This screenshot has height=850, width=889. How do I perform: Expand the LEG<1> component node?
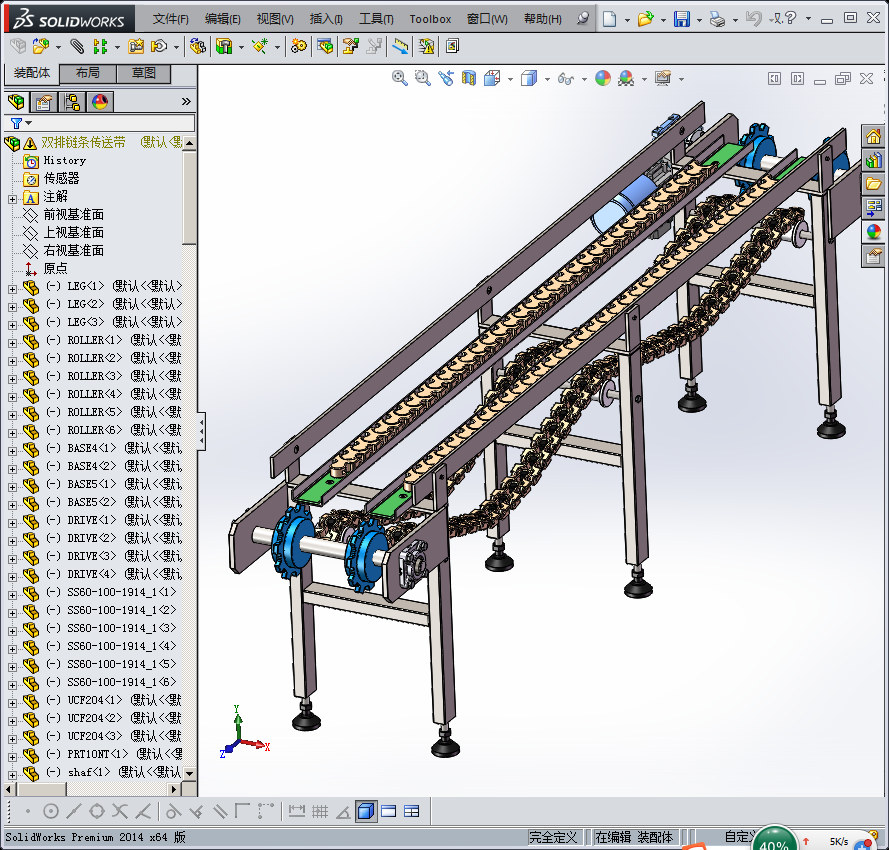click(12, 289)
